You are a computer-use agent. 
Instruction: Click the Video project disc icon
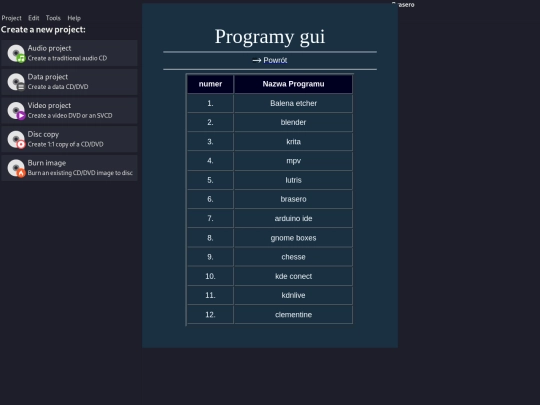16,111
